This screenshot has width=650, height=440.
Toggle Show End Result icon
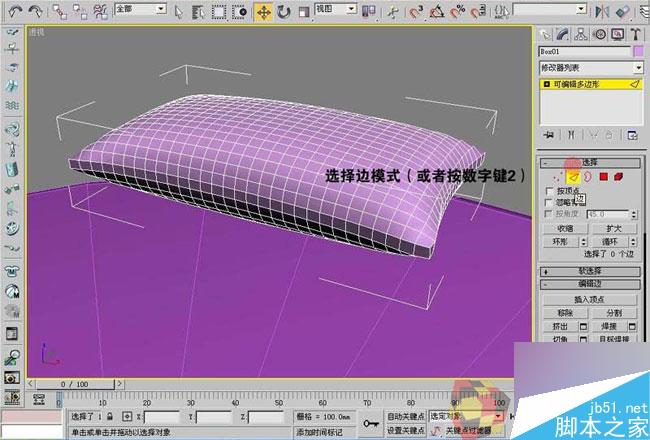571,135
